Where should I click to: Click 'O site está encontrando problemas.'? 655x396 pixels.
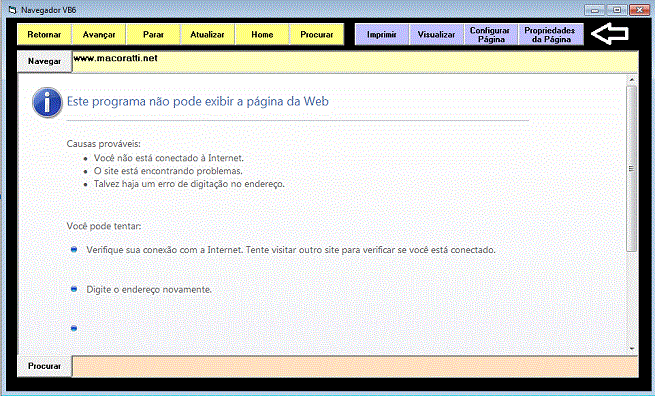click(x=168, y=171)
